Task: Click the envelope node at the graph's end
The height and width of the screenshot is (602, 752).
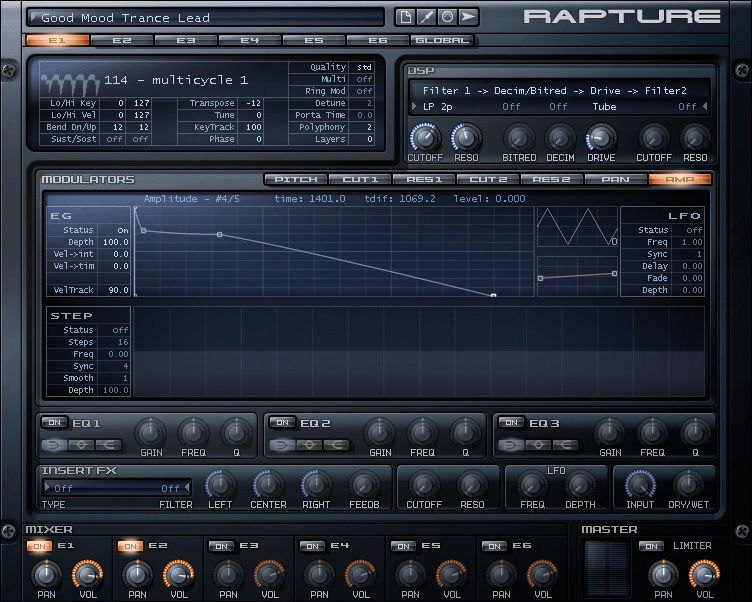Action: point(493,295)
